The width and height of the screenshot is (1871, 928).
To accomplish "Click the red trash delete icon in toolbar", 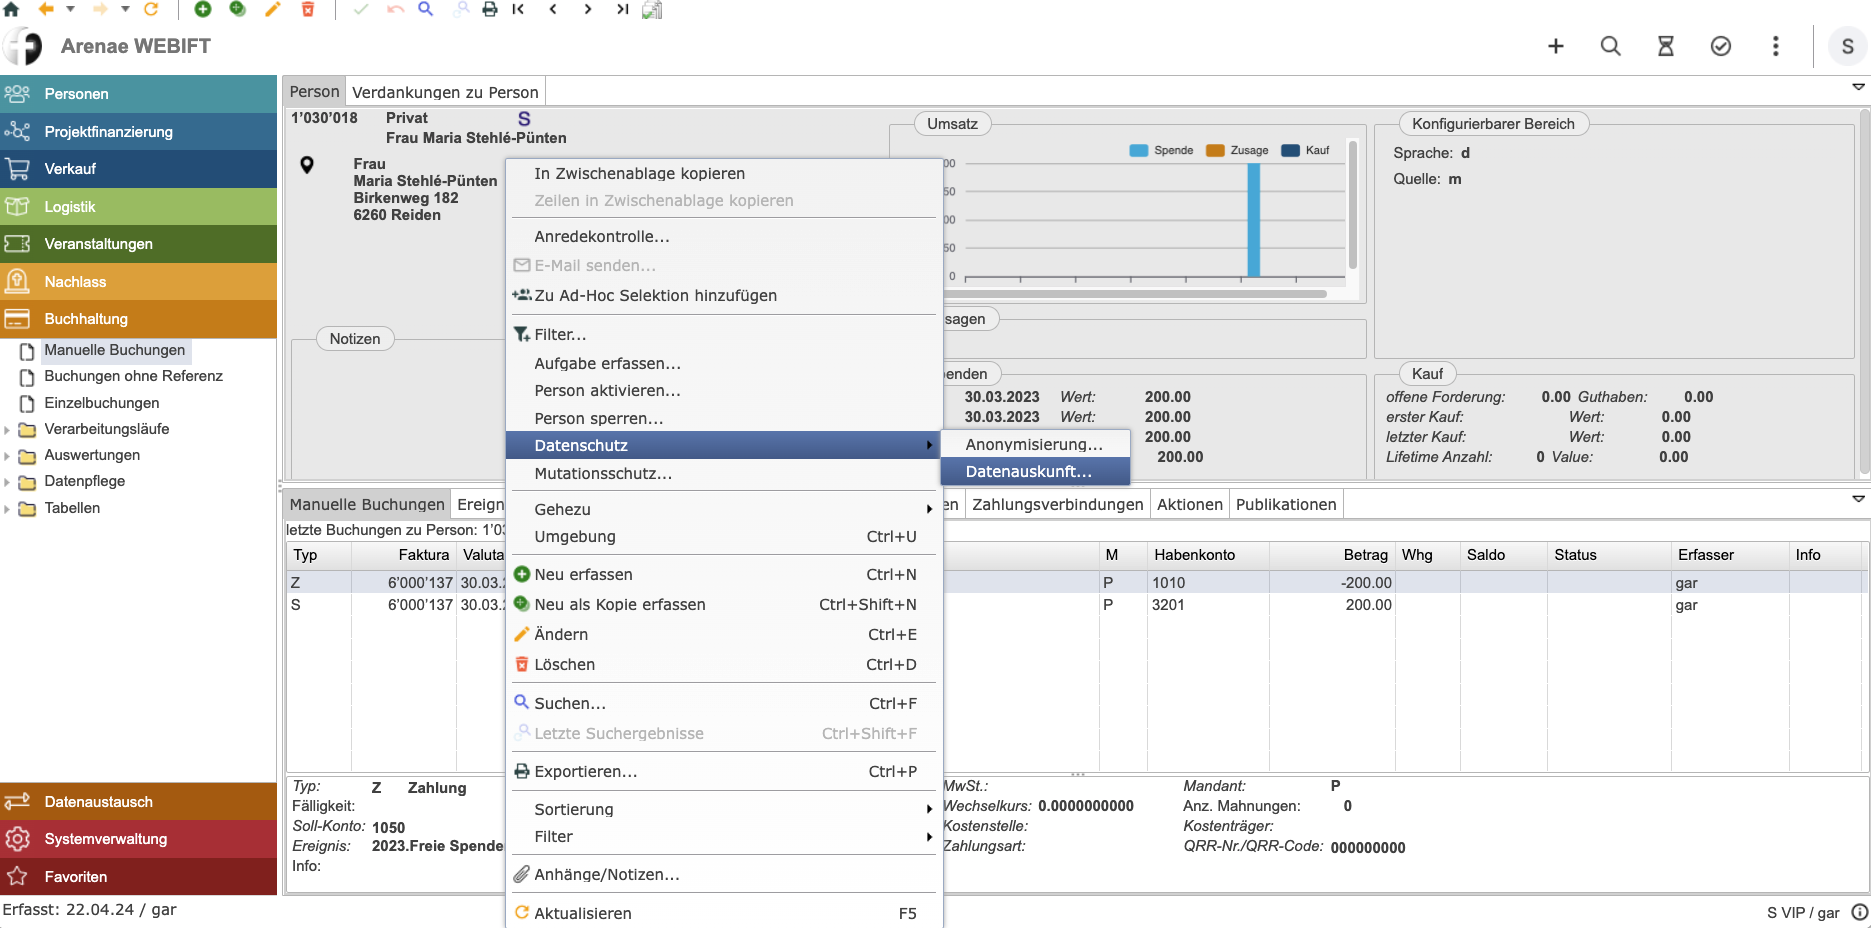I will click(308, 9).
